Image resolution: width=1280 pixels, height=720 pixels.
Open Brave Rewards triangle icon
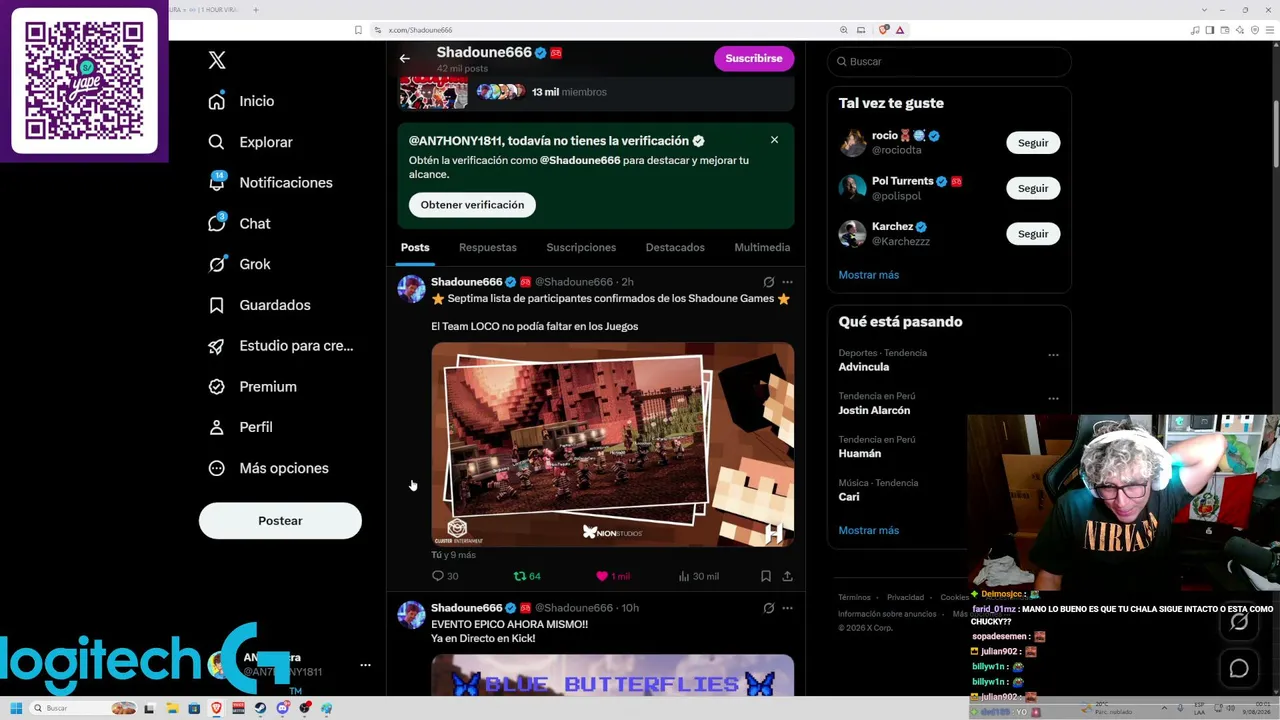(900, 30)
